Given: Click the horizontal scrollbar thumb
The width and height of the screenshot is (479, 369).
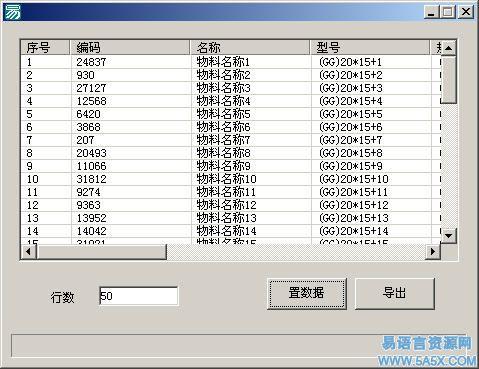Looking at the screenshot, I should pos(101,251).
